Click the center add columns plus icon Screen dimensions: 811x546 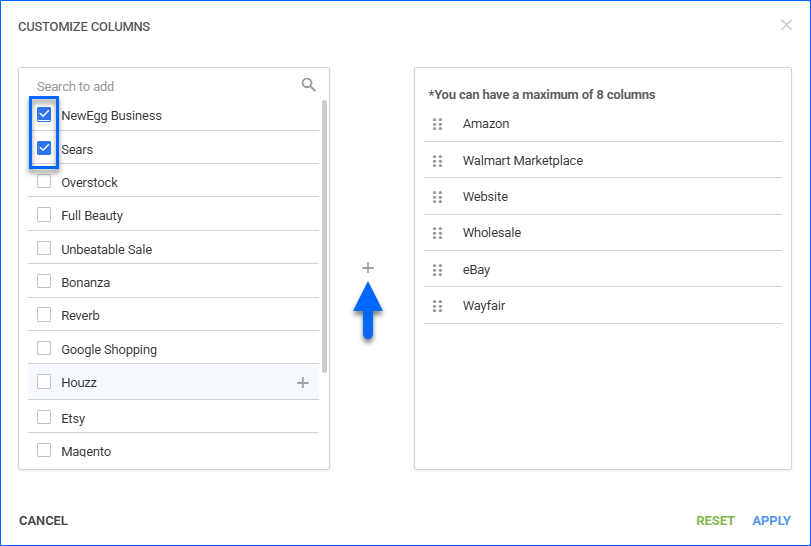368,268
